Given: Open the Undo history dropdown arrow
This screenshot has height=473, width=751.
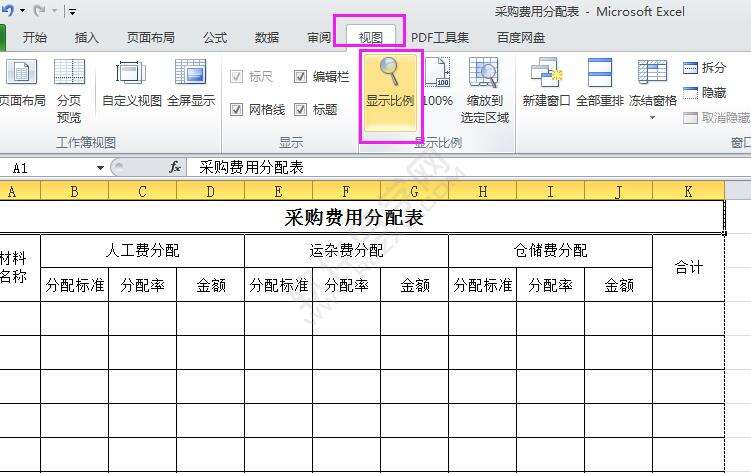Looking at the screenshot, I should pyautogui.click(x=23, y=11).
